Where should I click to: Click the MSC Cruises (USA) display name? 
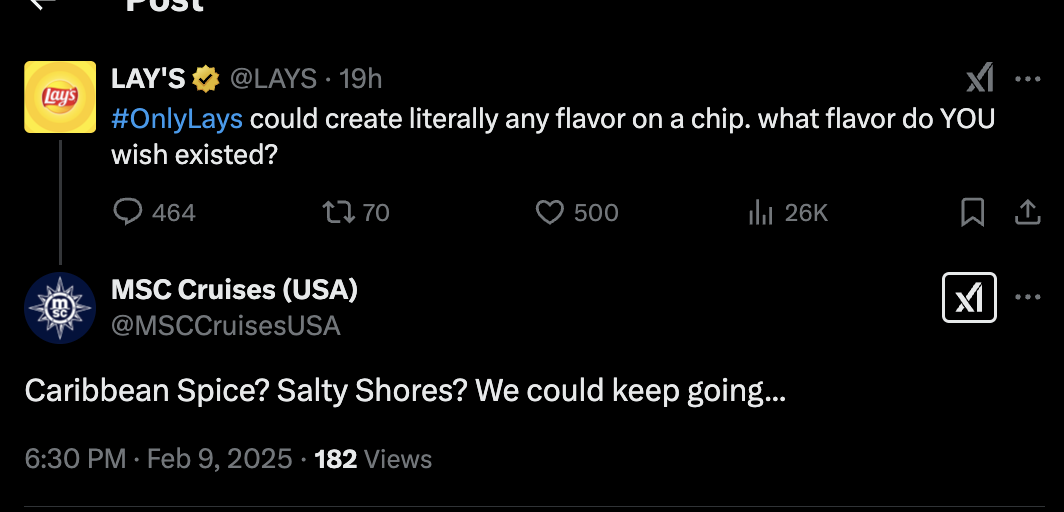(x=234, y=290)
